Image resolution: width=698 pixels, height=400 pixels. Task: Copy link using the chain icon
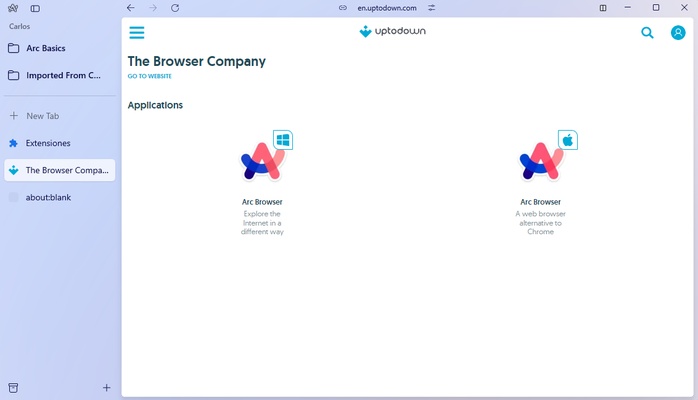[x=343, y=8]
